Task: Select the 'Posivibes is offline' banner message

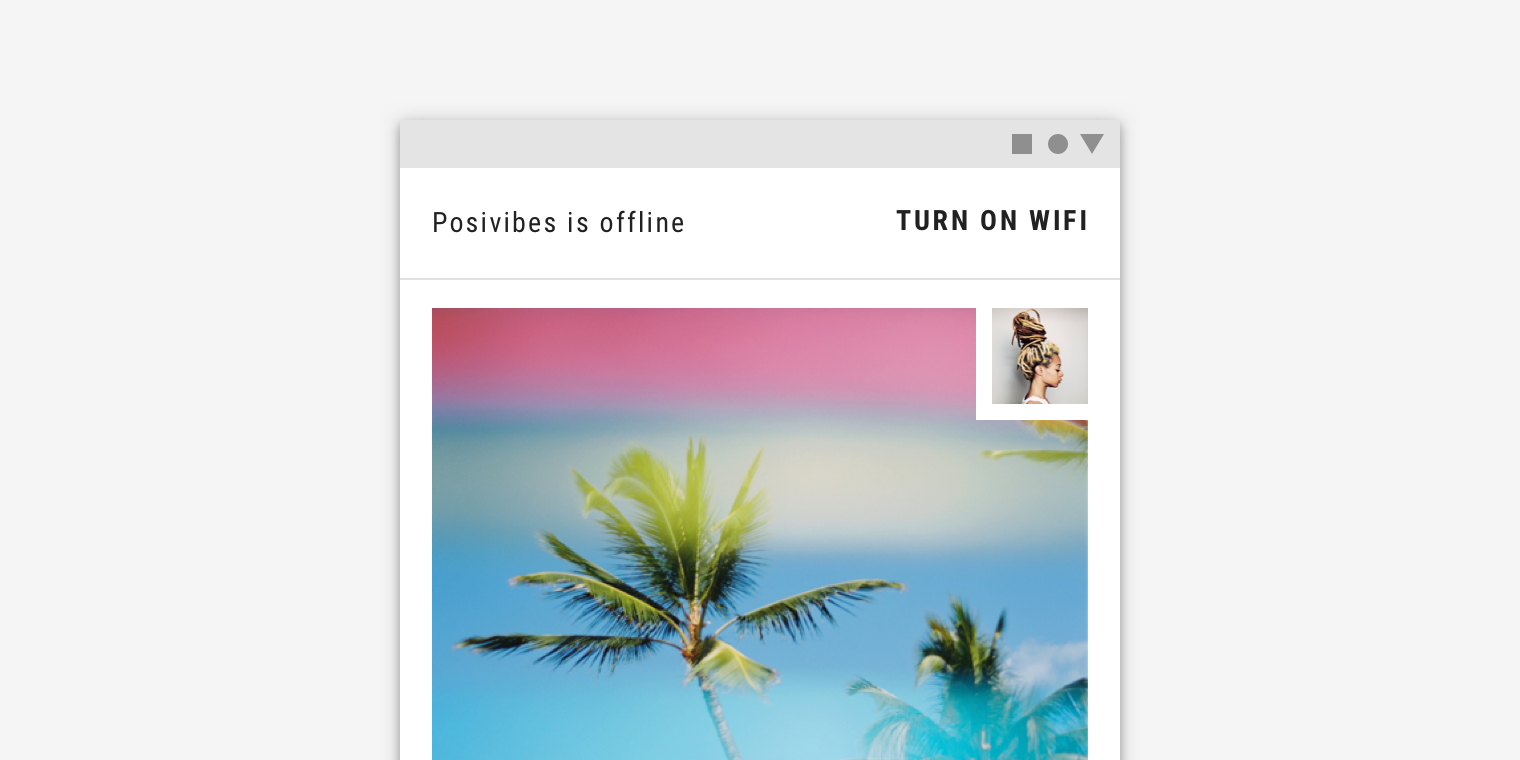Action: coord(558,222)
